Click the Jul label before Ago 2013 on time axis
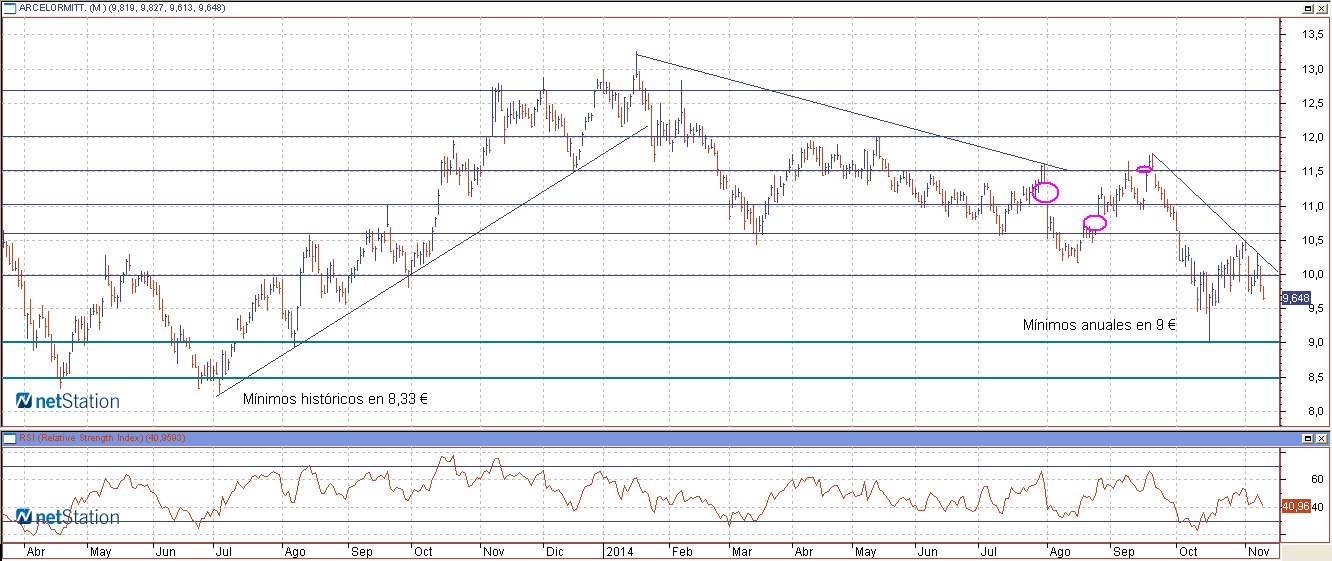The width and height of the screenshot is (1332, 561). (223, 551)
